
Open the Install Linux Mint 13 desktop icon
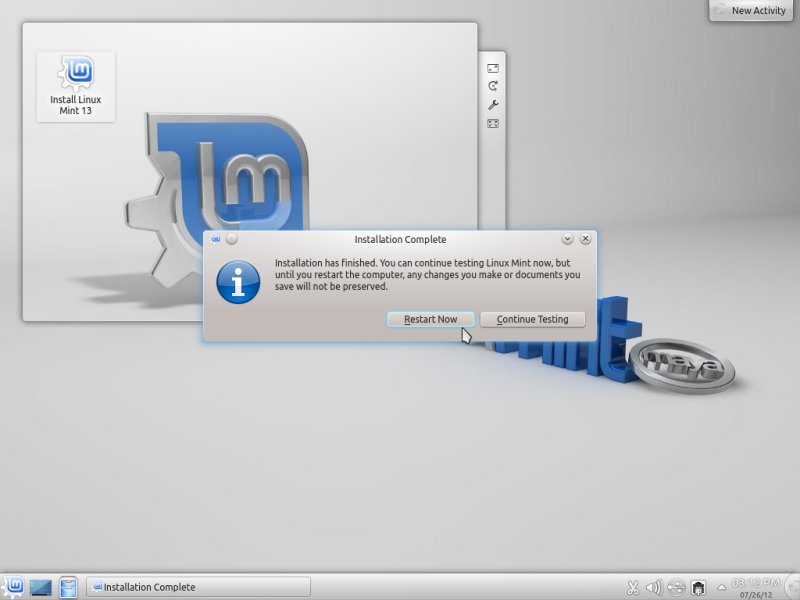click(x=76, y=87)
